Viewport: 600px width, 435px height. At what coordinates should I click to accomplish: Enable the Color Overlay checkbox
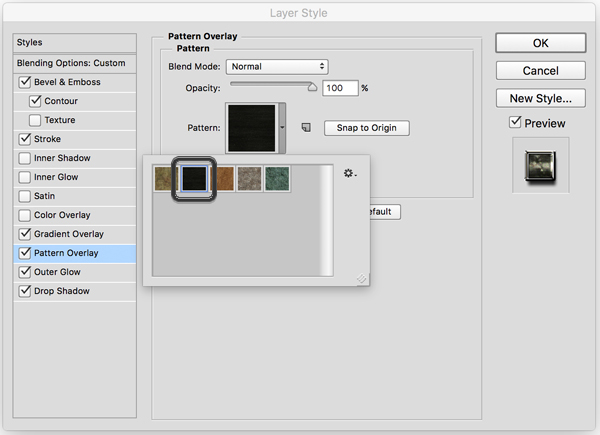tap(25, 215)
